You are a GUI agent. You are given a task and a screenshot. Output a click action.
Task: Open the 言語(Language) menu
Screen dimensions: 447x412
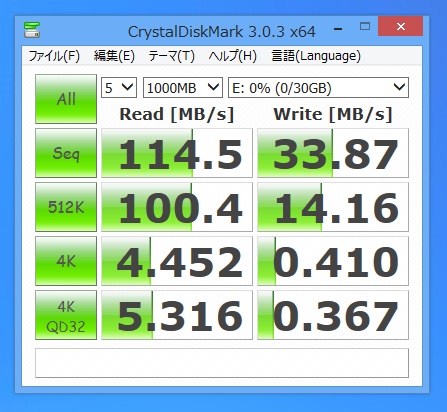coord(316,56)
